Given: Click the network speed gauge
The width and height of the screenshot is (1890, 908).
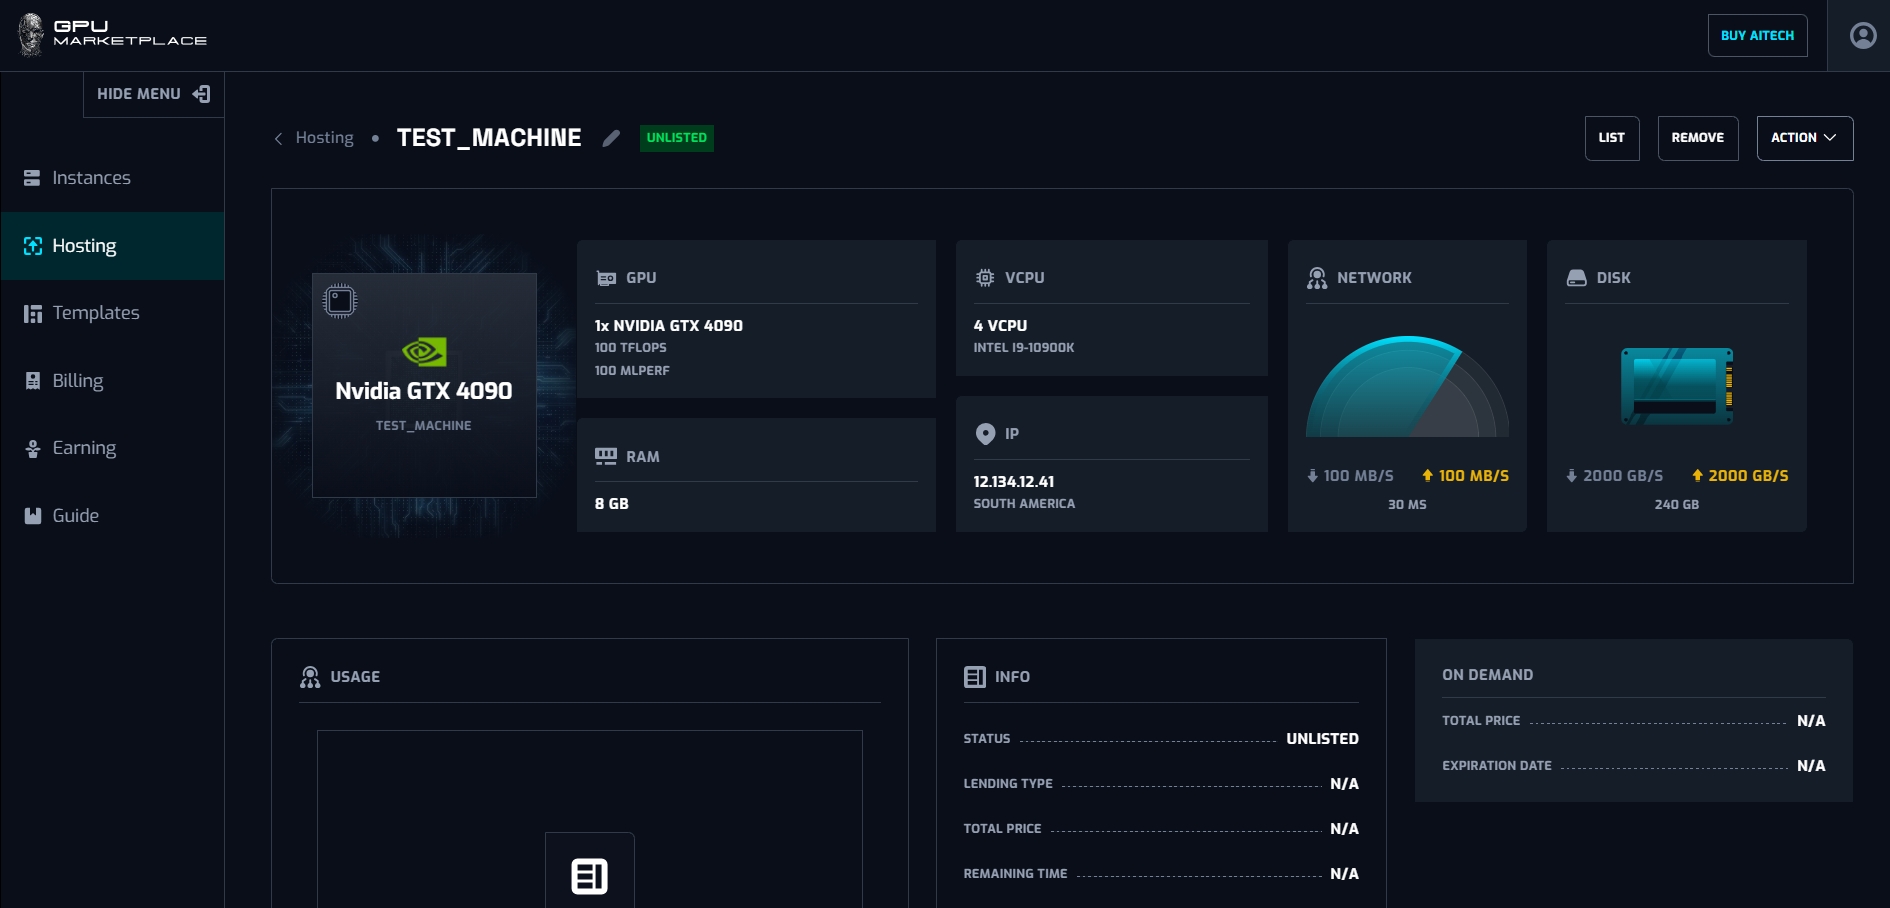Looking at the screenshot, I should pos(1406,388).
